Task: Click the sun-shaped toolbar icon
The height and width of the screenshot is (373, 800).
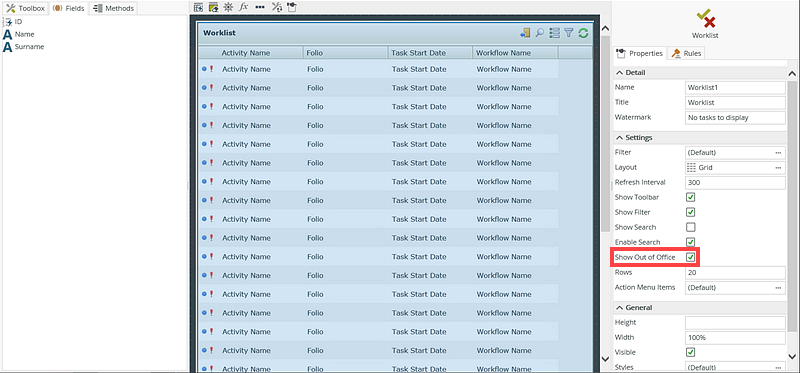Action: point(229,7)
